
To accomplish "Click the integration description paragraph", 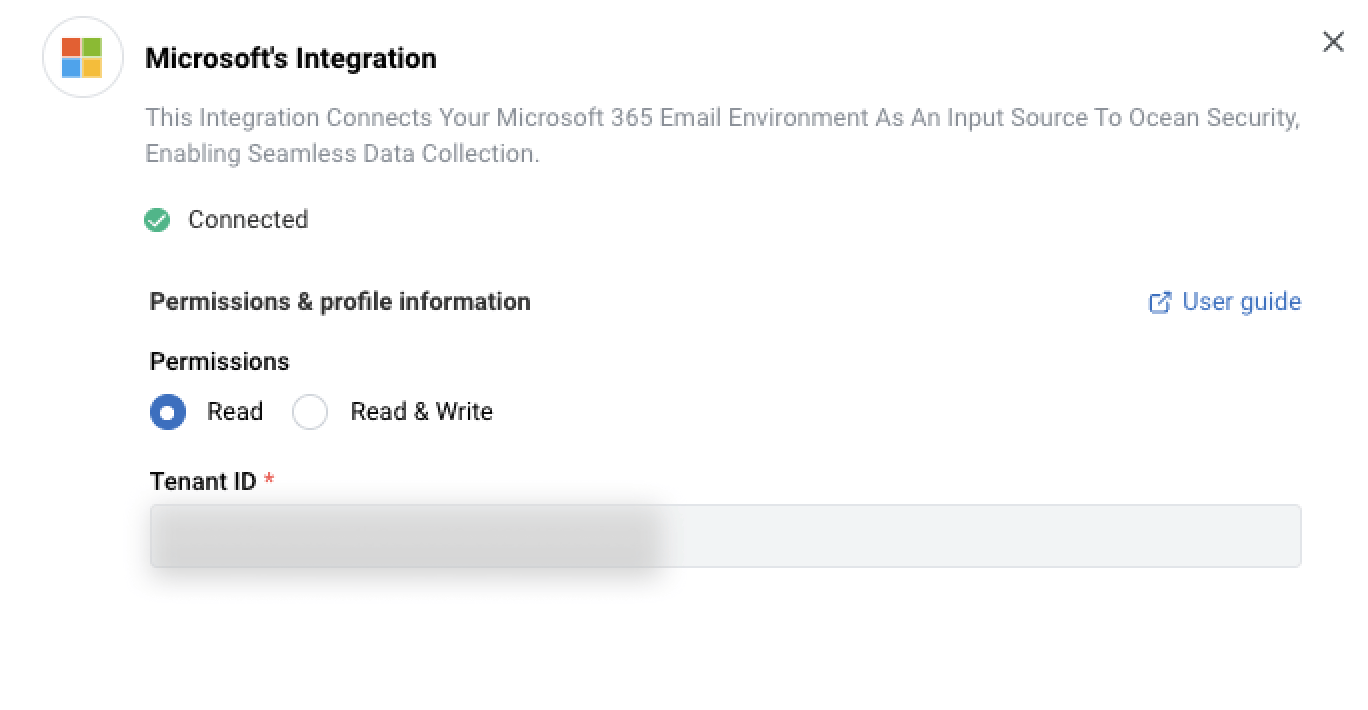I will point(723,136).
